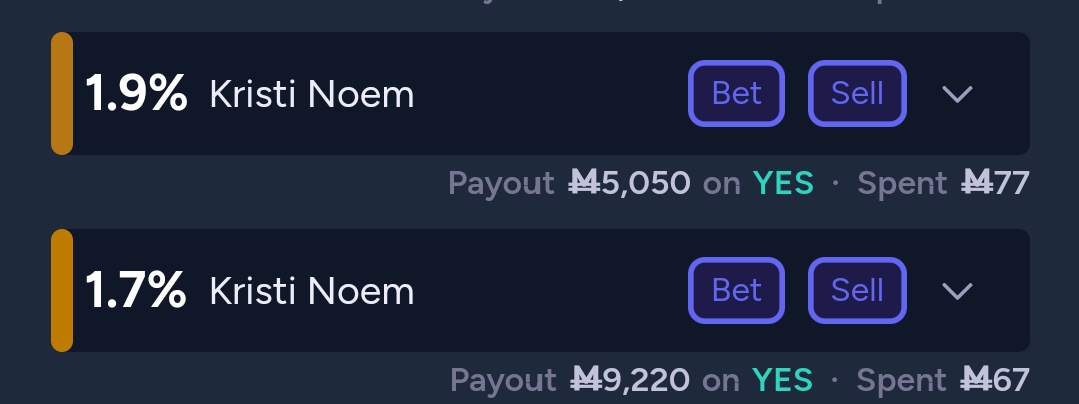Click the Spent Ṁ77 text

point(943,183)
